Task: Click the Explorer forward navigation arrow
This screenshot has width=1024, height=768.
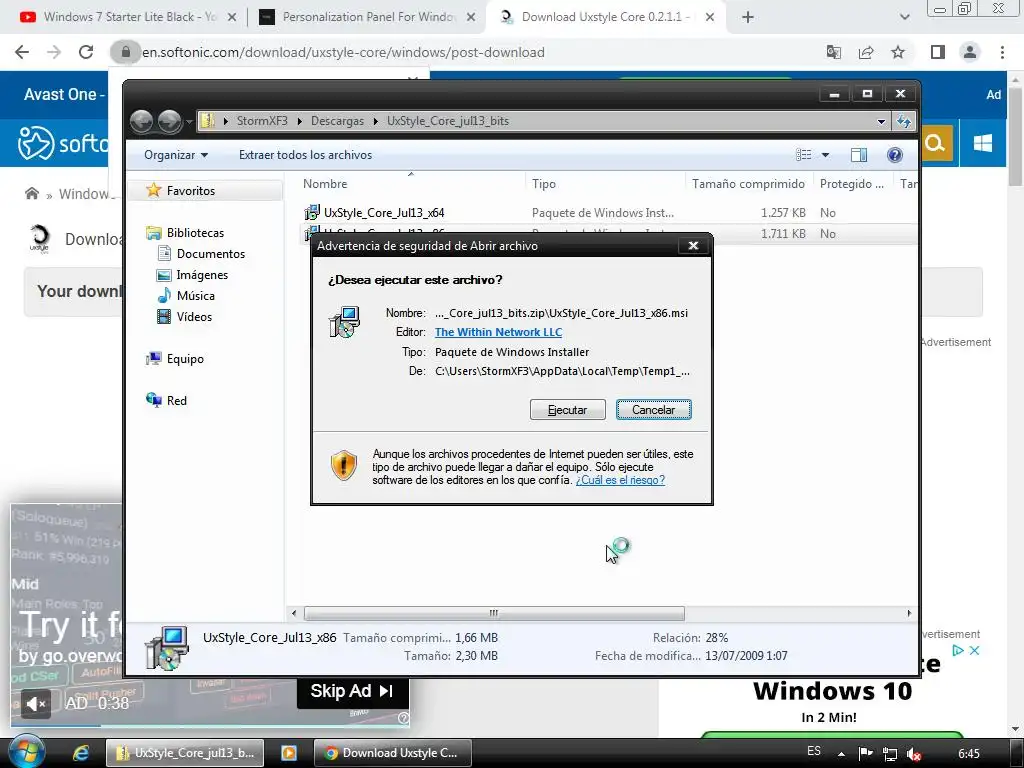Action: point(169,121)
